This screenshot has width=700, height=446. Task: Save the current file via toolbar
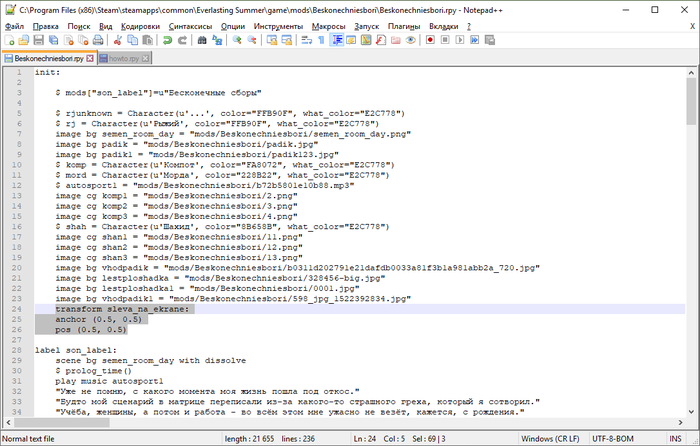pos(39,40)
